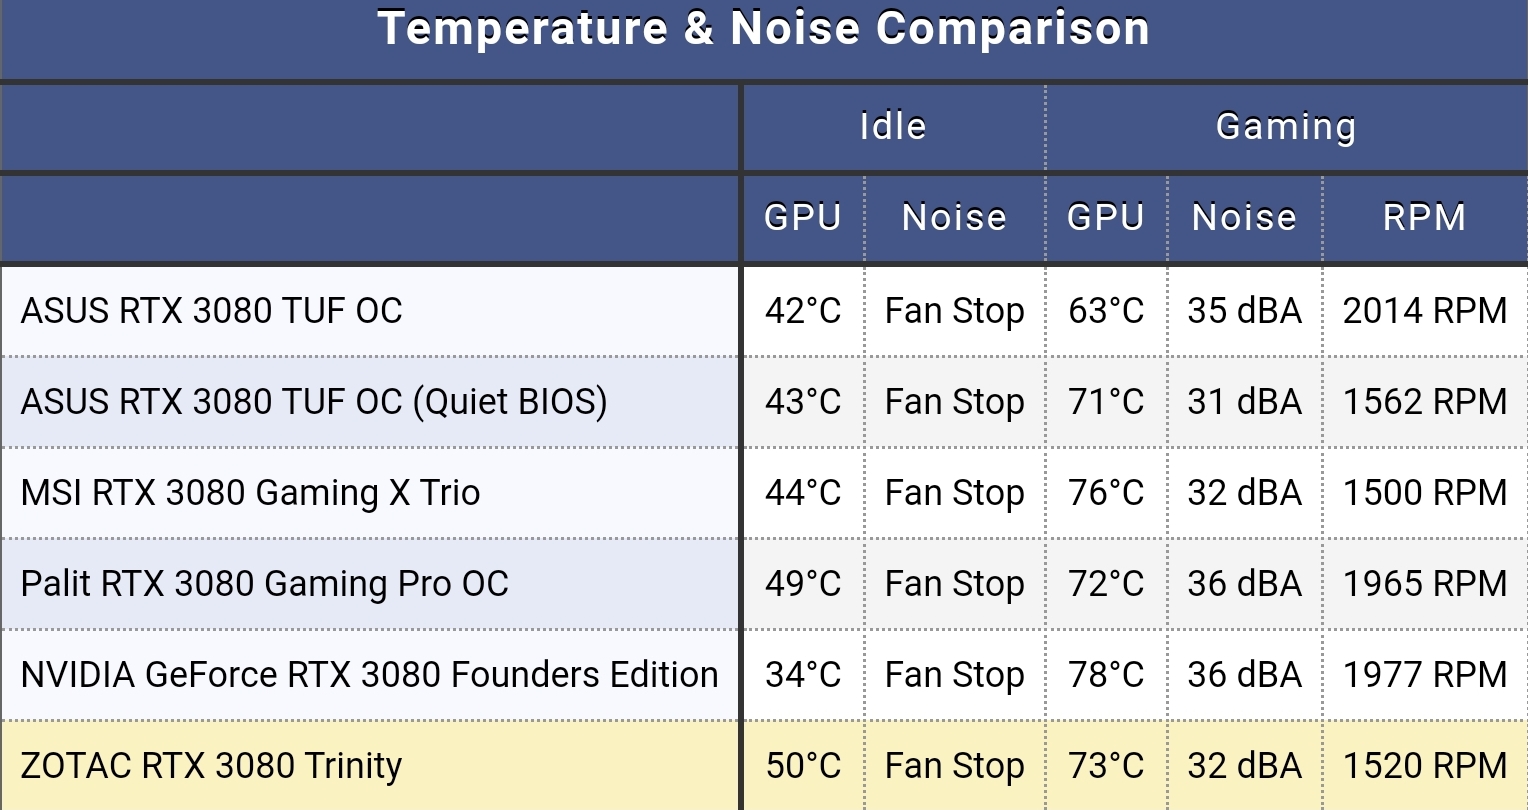Select highlighted ZOTAC RTX 3080 Trinity row
1528x810 pixels.
[x=764, y=766]
